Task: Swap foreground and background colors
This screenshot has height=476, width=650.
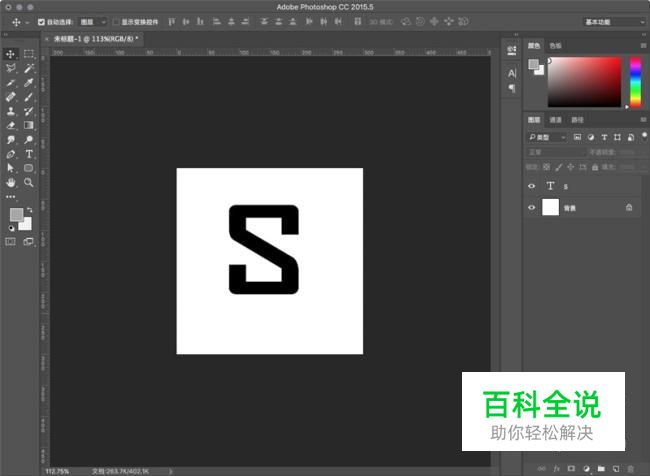Action: [29, 210]
